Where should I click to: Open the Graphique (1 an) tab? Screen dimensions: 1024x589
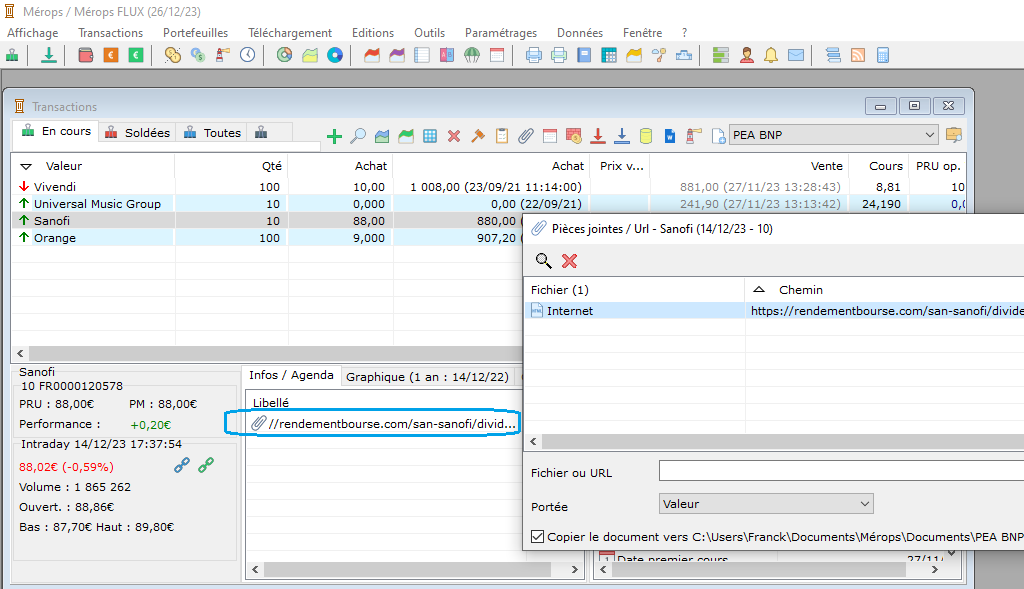click(427, 377)
